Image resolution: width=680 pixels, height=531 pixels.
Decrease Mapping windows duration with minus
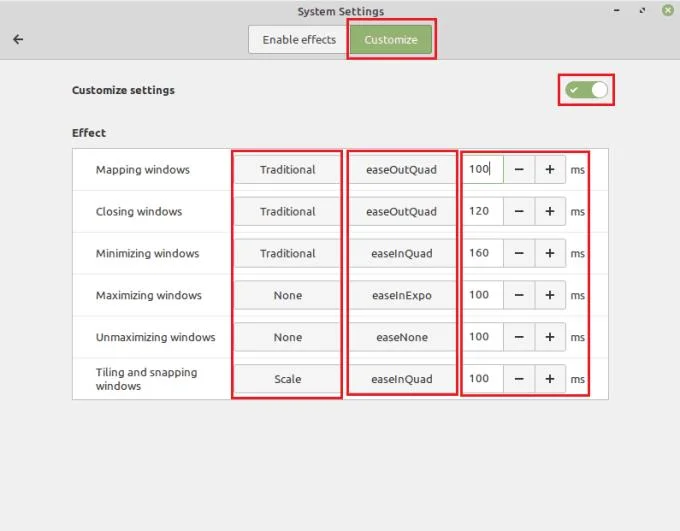519,170
